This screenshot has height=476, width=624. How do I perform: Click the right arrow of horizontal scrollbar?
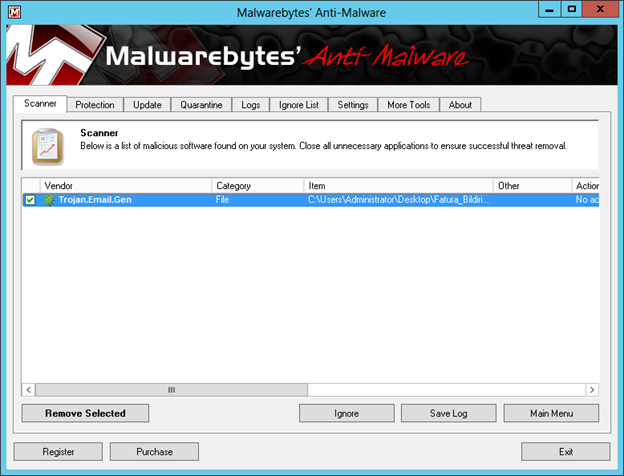592,390
